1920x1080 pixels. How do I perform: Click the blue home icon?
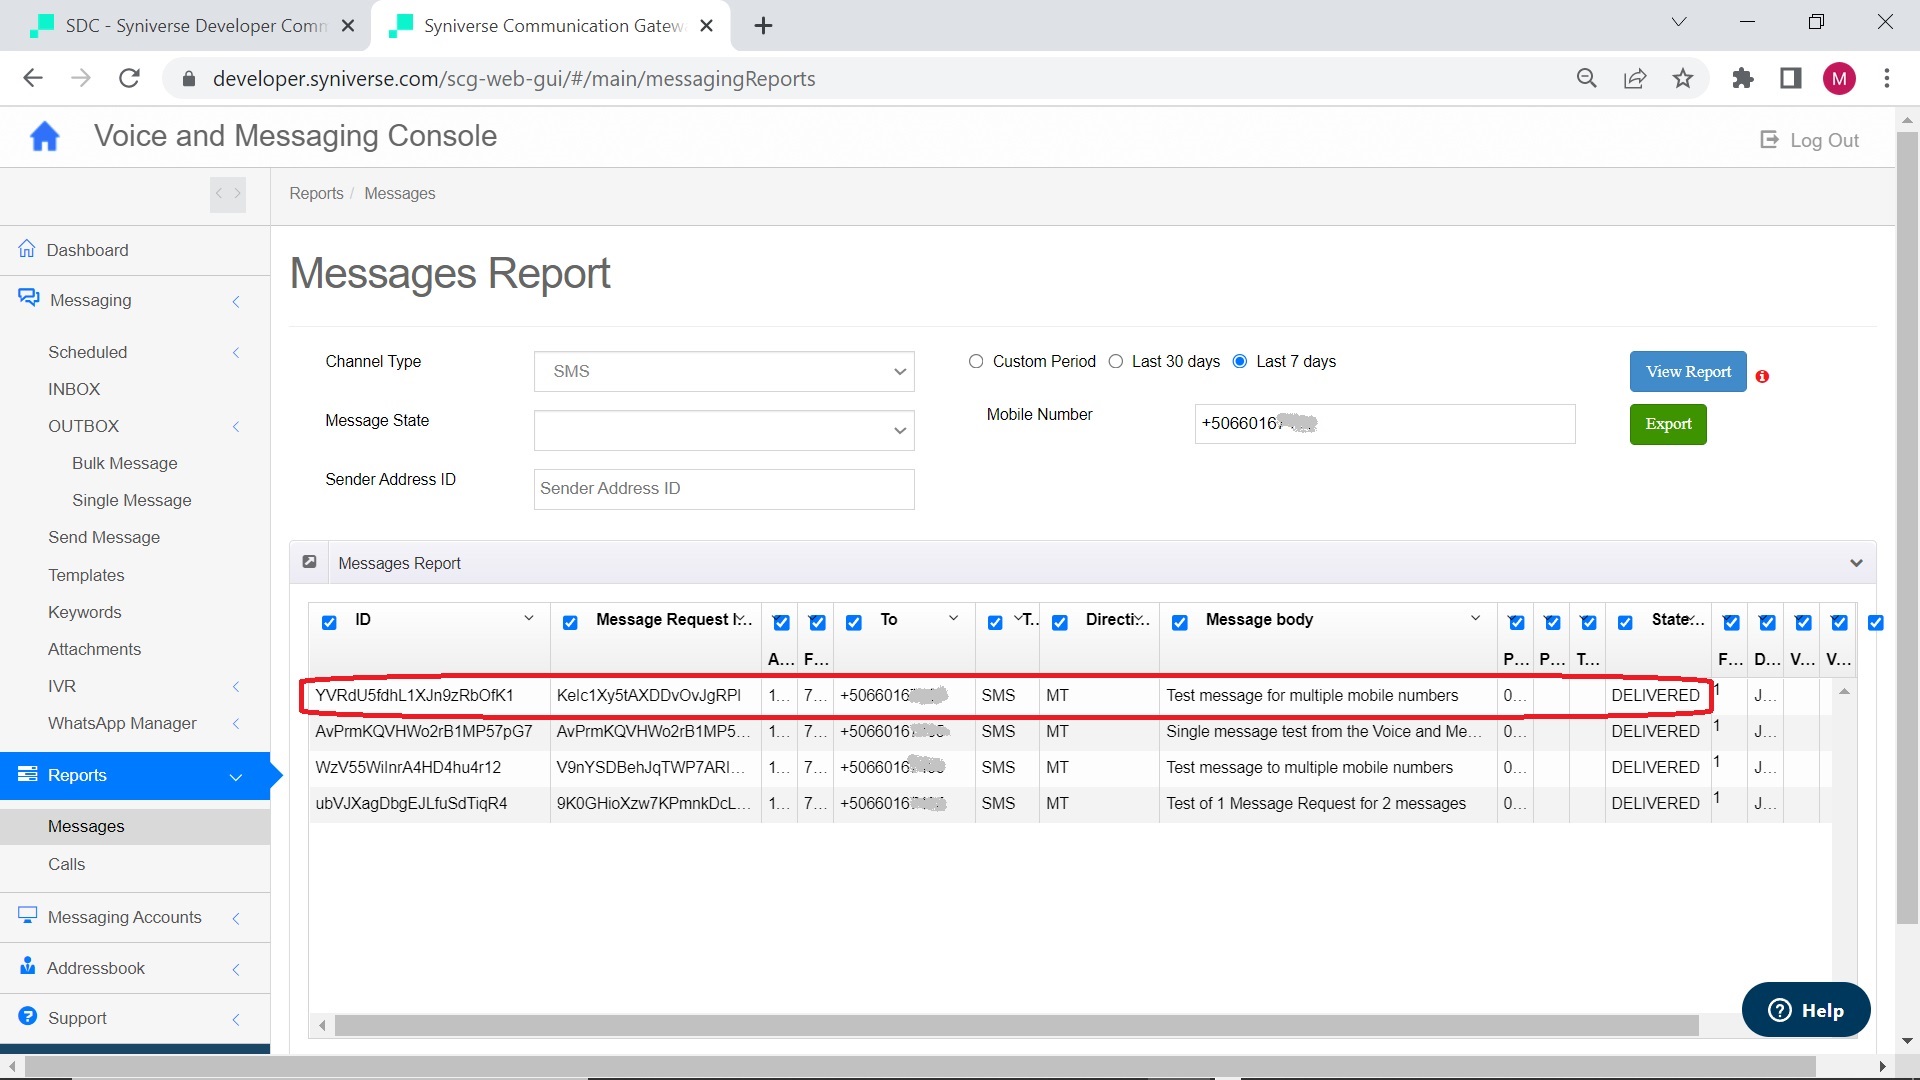click(x=45, y=137)
